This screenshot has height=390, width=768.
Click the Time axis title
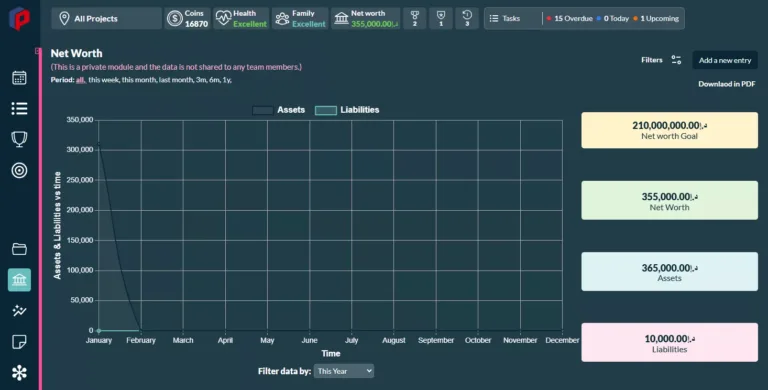tap(331, 353)
